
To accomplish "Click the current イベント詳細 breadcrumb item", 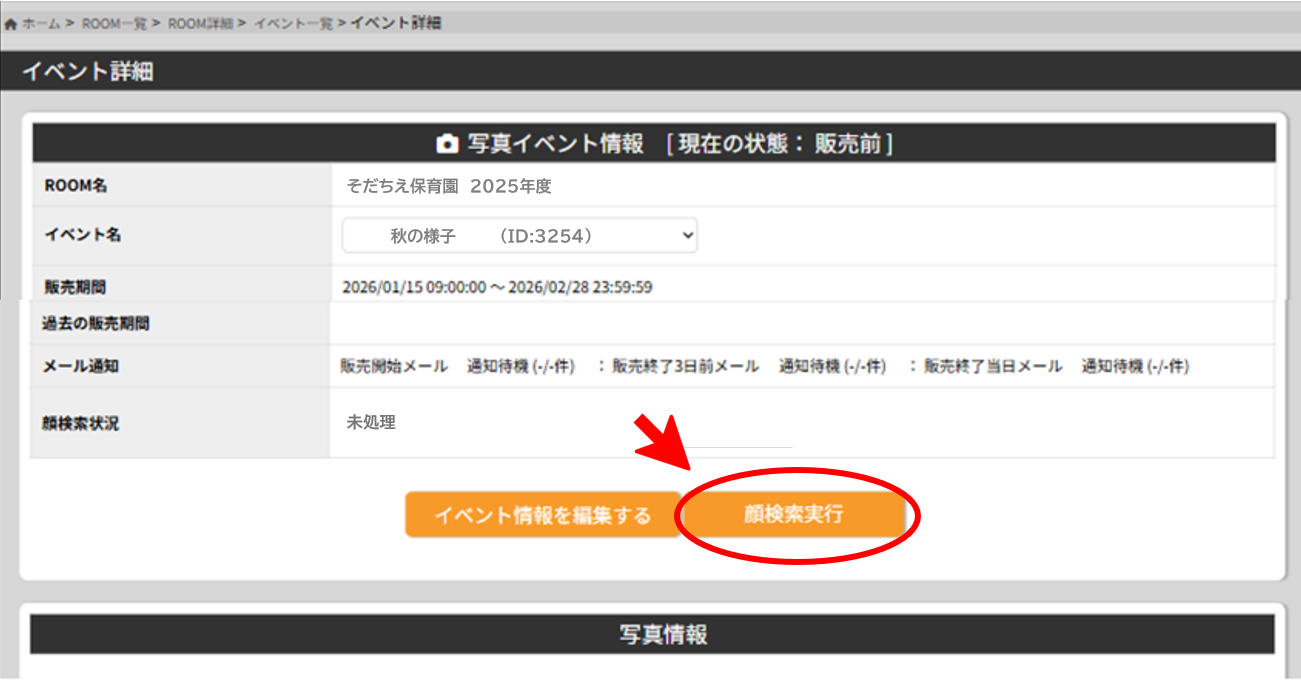I will coord(395,23).
